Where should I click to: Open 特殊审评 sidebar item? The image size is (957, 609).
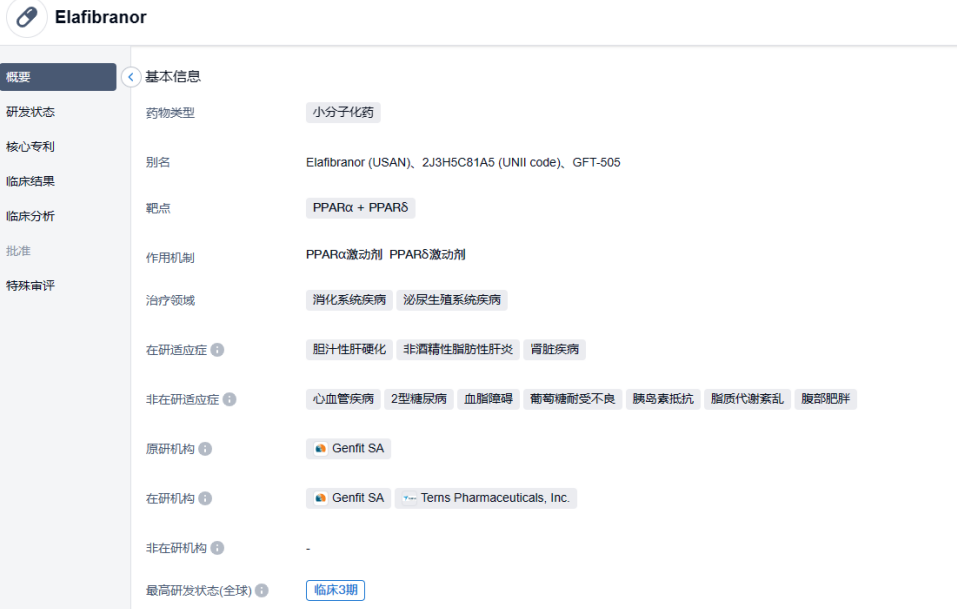click(x=31, y=286)
